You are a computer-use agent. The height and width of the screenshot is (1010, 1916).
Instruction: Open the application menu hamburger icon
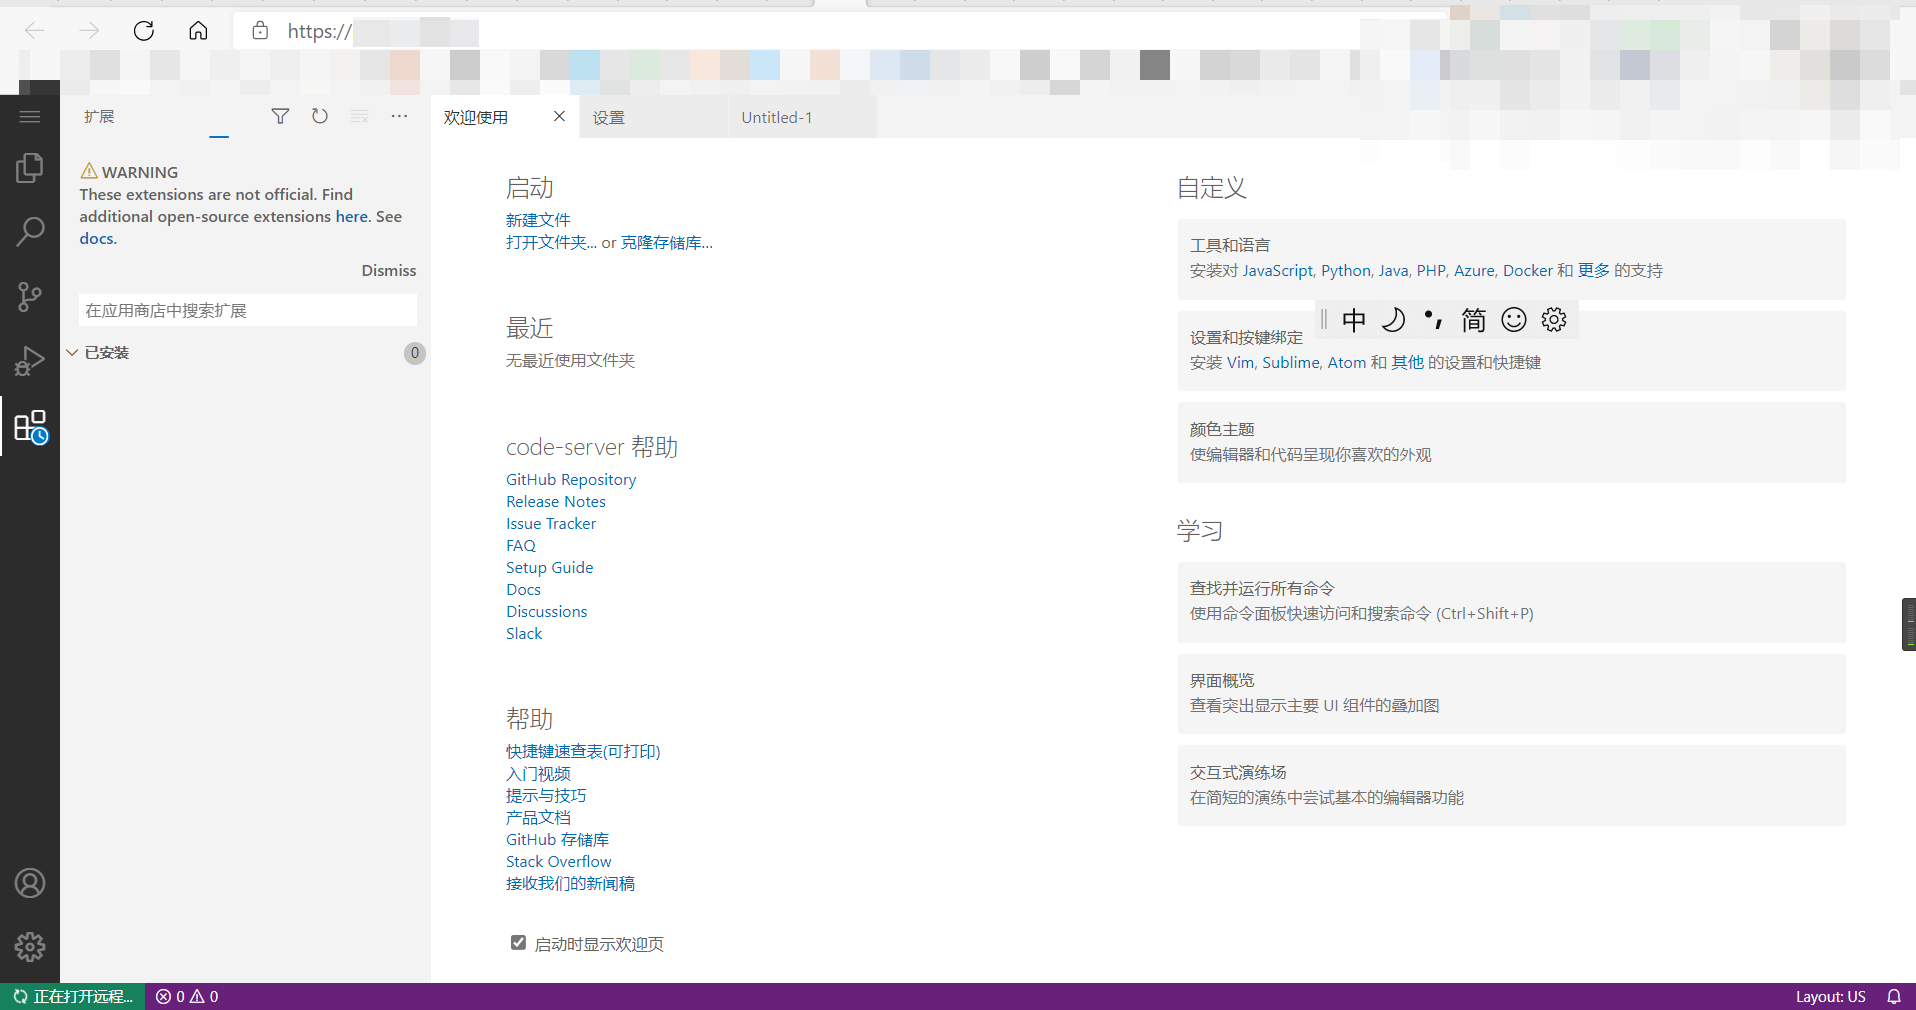click(x=30, y=117)
